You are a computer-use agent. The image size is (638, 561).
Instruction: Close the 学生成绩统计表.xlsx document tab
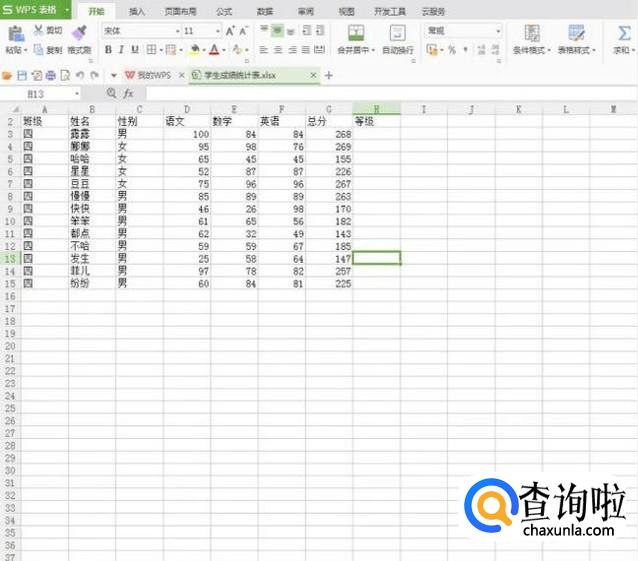[x=313, y=75]
